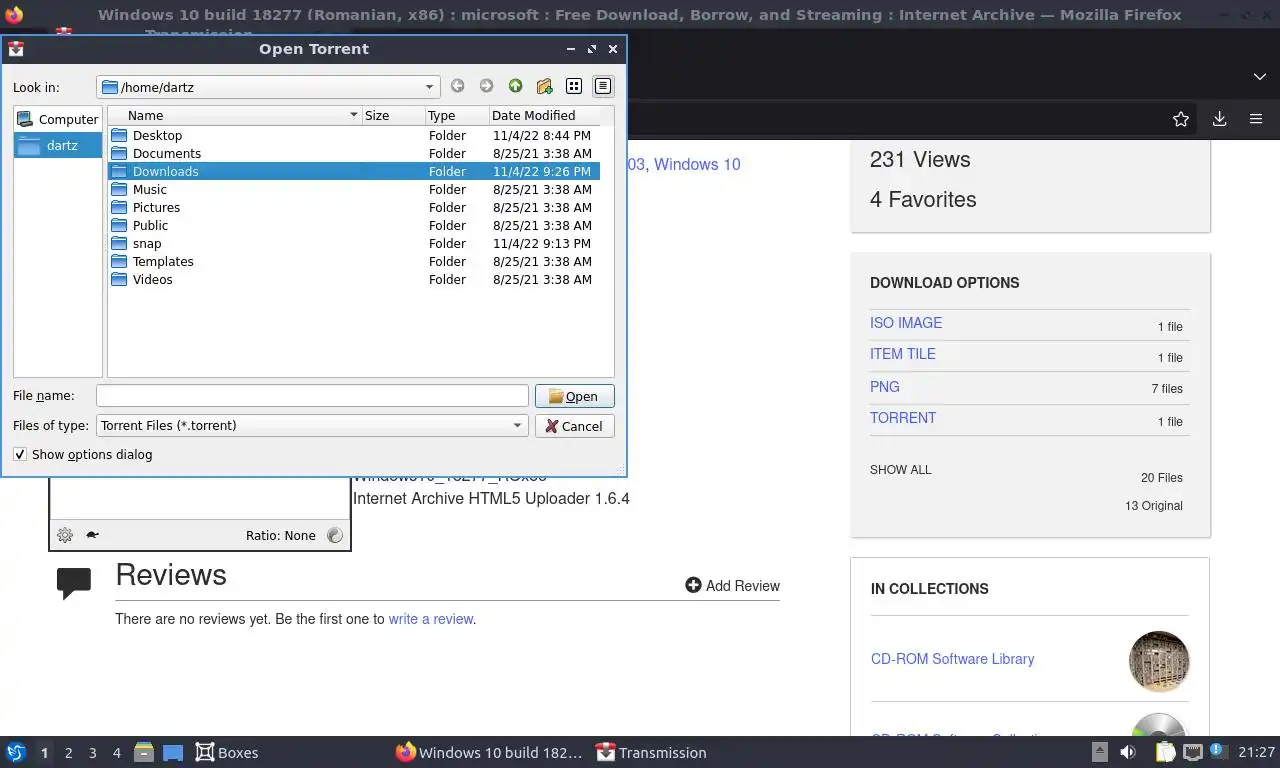Toggle Show options dialog checkbox
This screenshot has height=768, width=1280.
click(x=20, y=454)
